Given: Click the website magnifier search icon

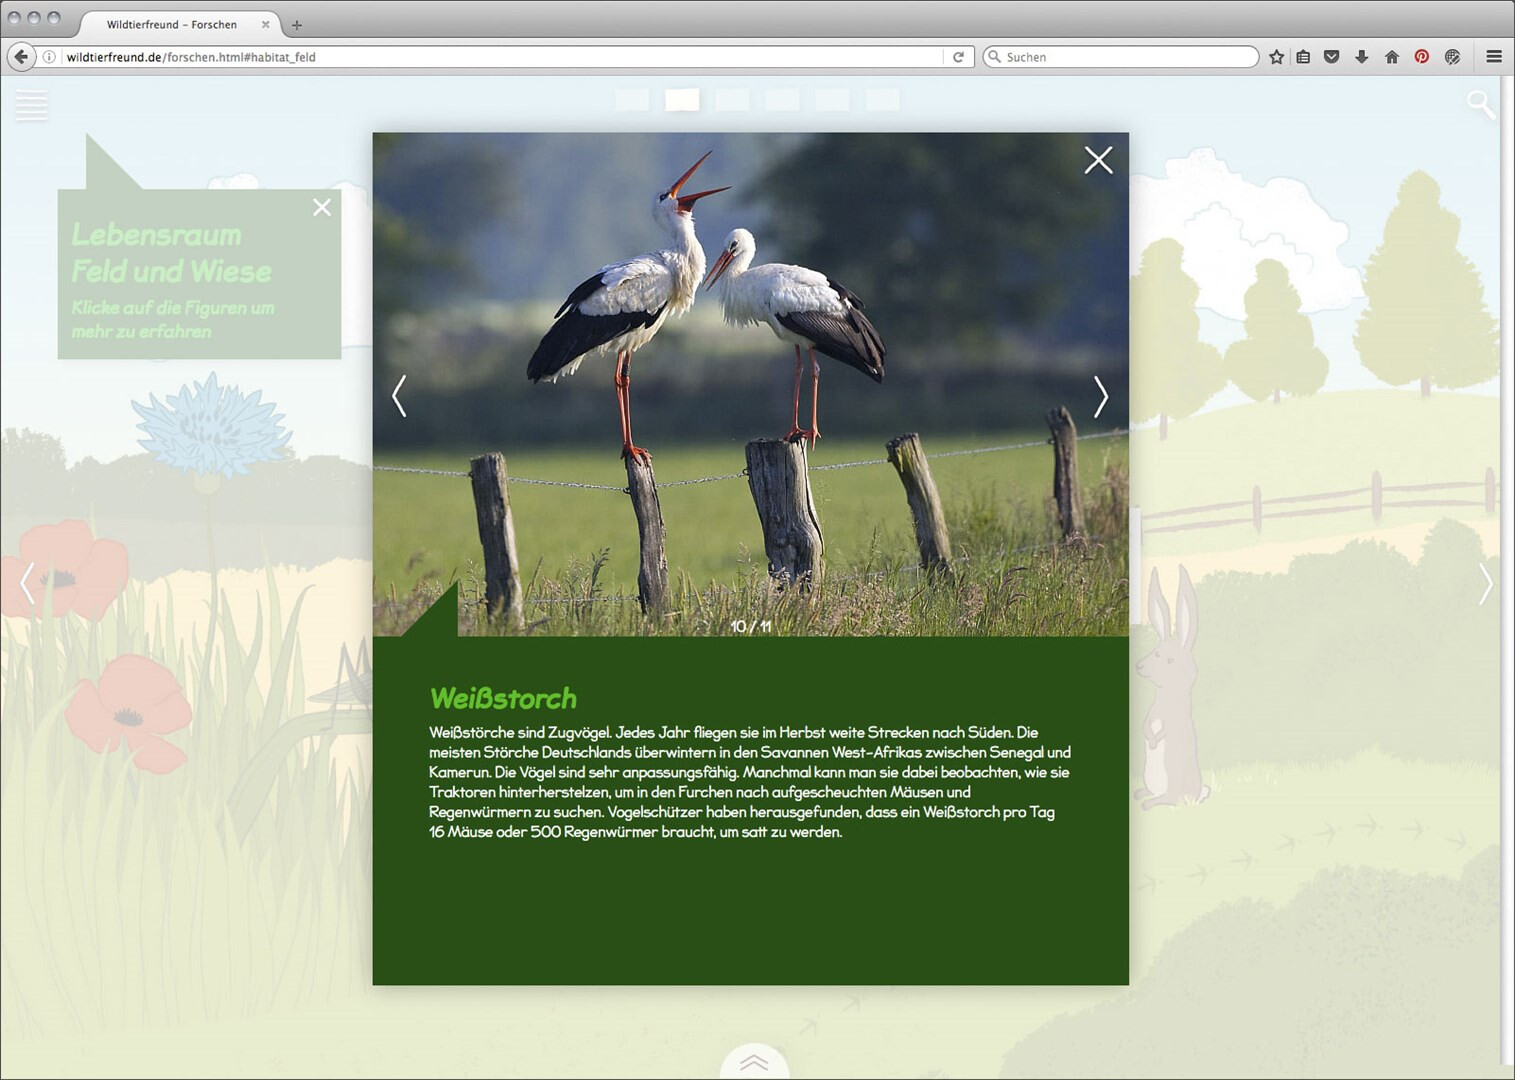Looking at the screenshot, I should pos(1480,103).
